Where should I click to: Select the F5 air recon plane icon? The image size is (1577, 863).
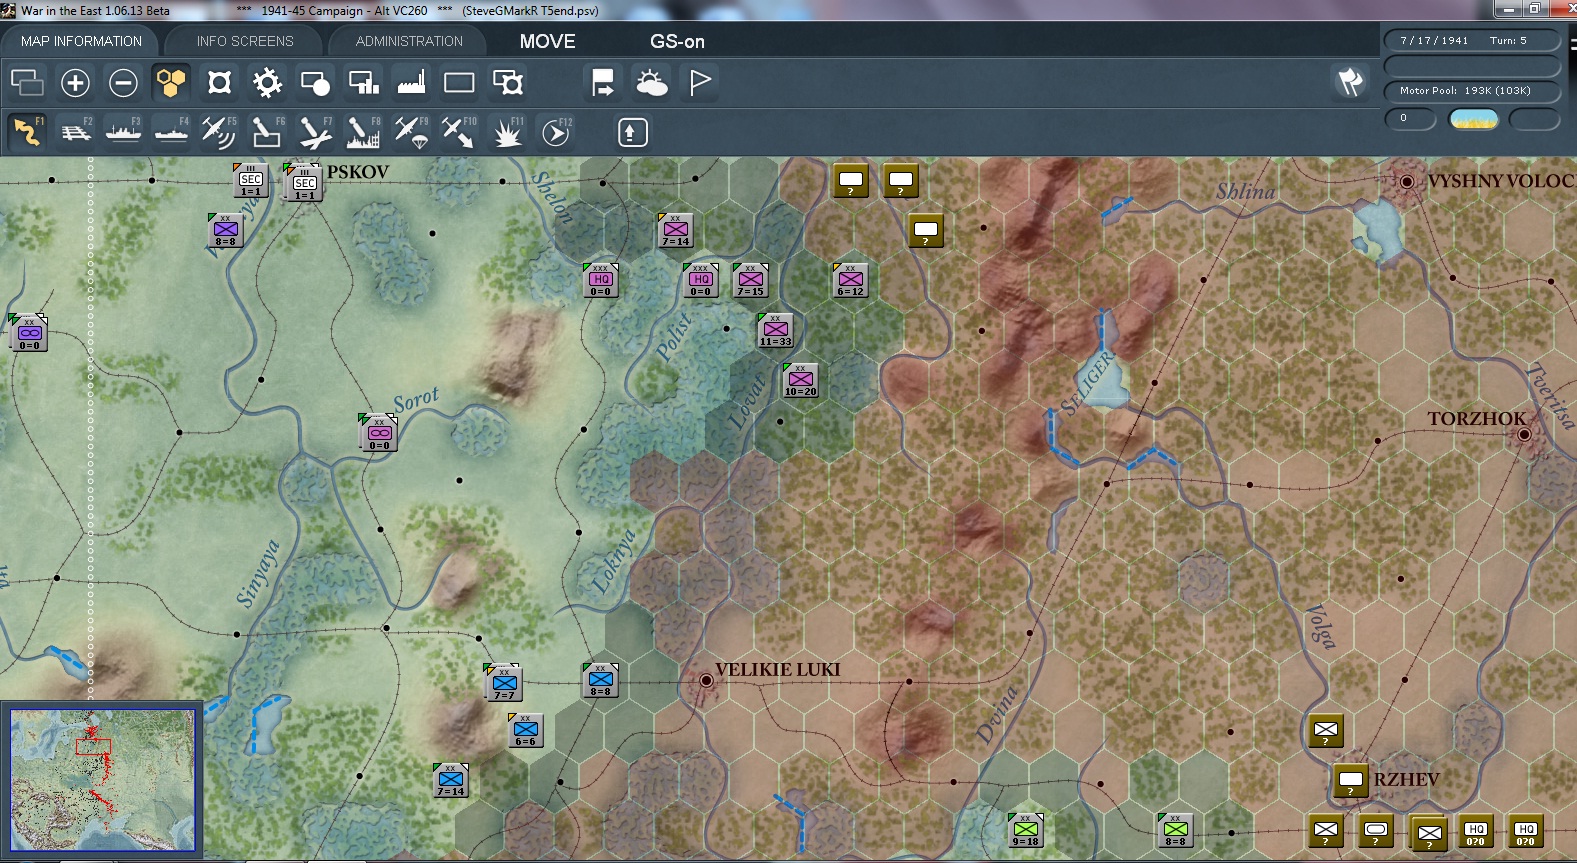[x=219, y=132]
